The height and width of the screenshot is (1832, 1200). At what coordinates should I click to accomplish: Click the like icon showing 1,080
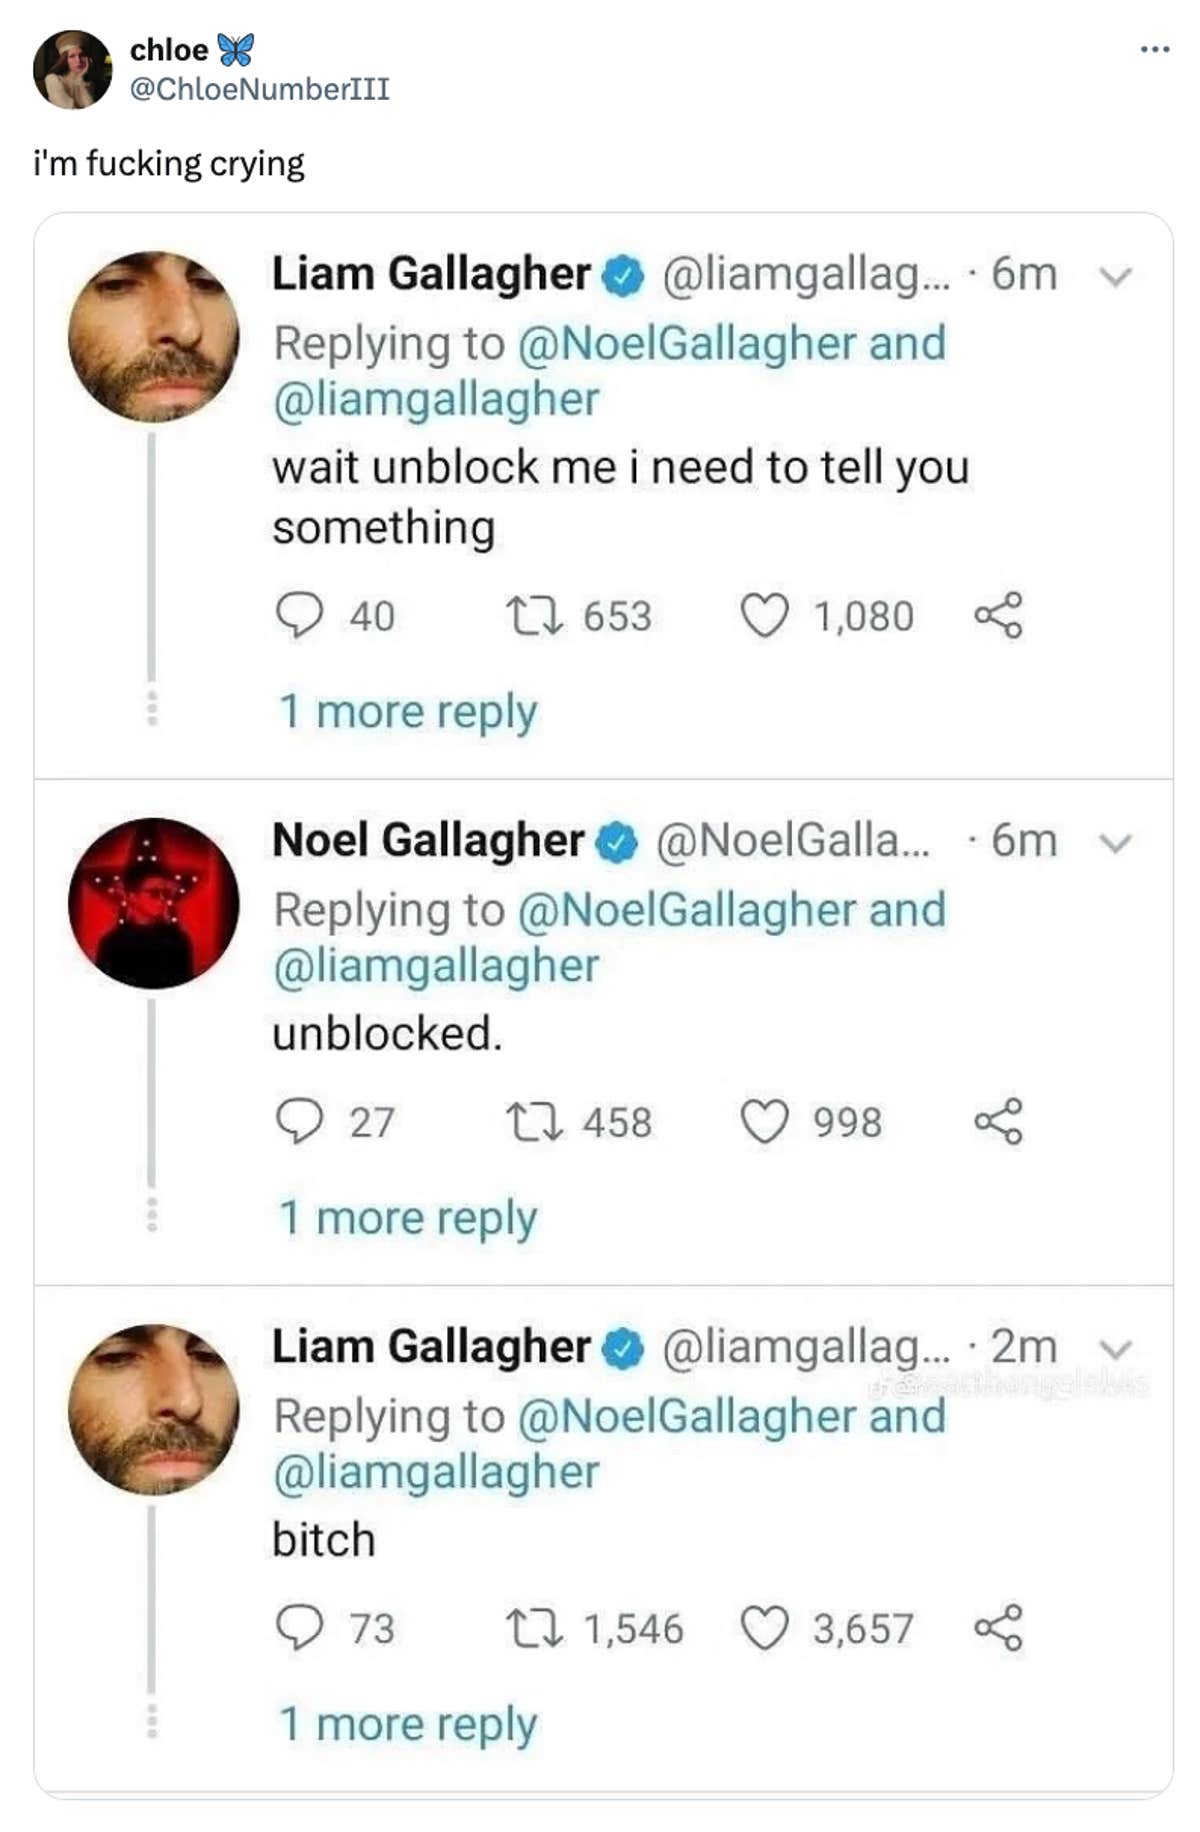click(767, 617)
